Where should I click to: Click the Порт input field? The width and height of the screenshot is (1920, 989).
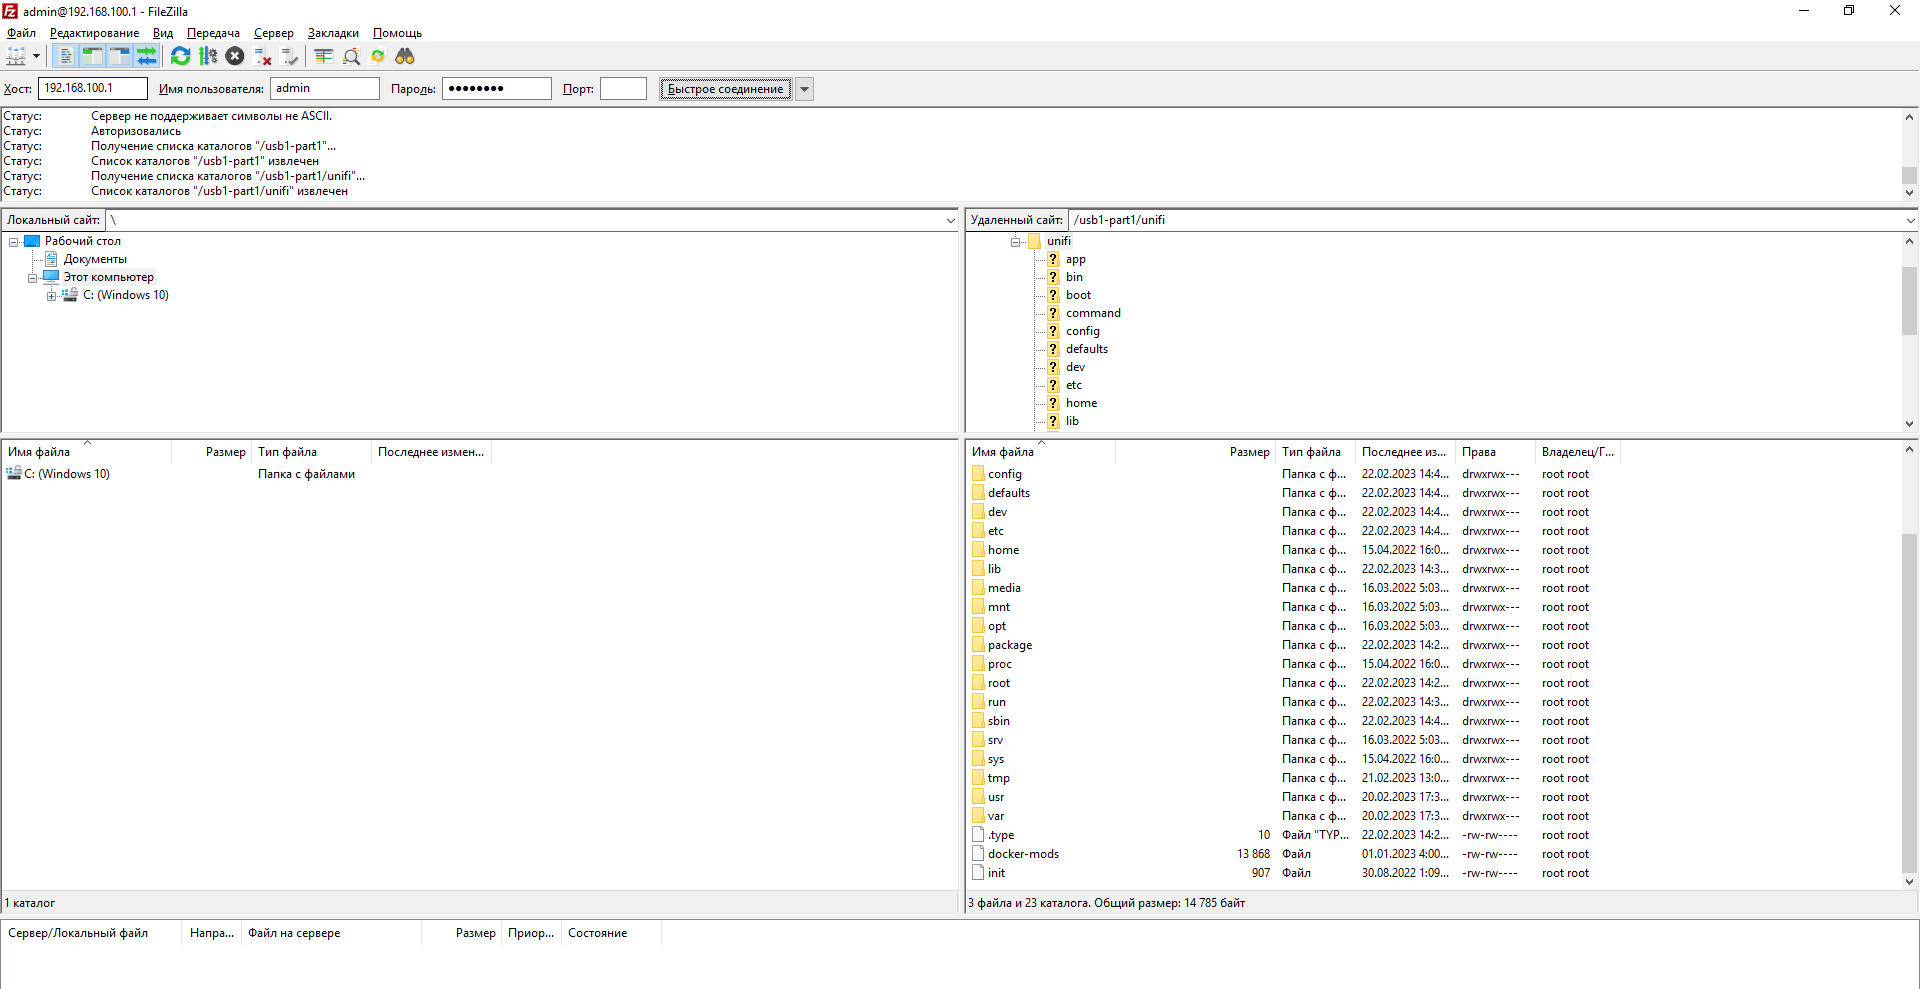pos(623,88)
